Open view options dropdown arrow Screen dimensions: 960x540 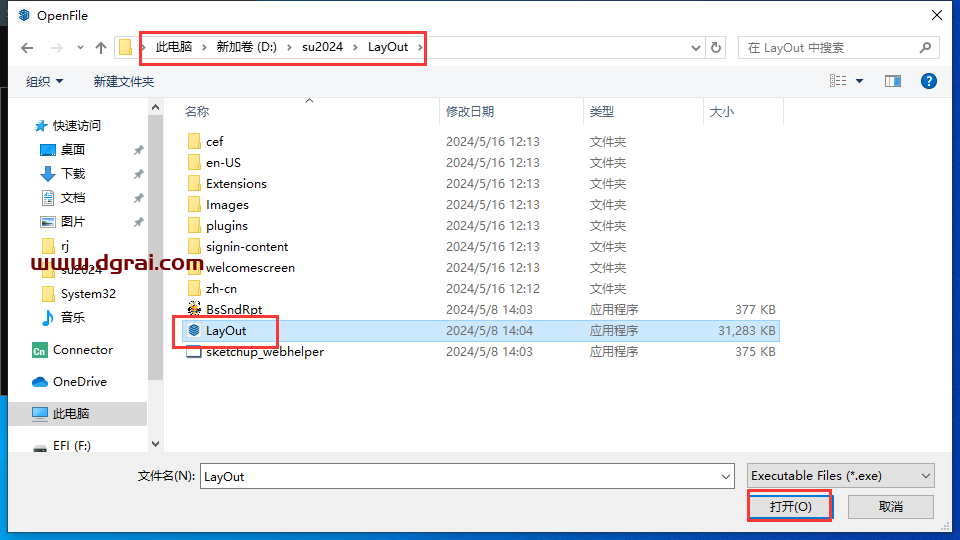(x=860, y=81)
